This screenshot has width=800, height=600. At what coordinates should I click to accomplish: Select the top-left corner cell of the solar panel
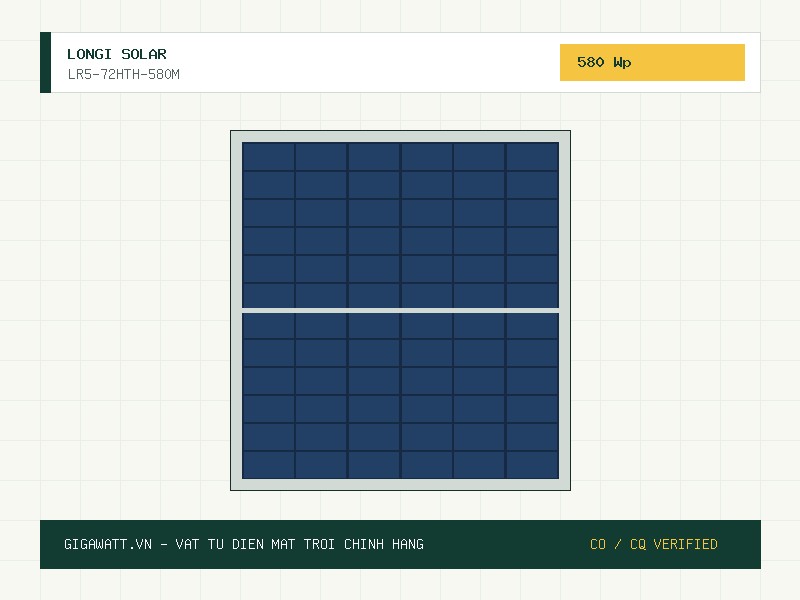coord(268,157)
